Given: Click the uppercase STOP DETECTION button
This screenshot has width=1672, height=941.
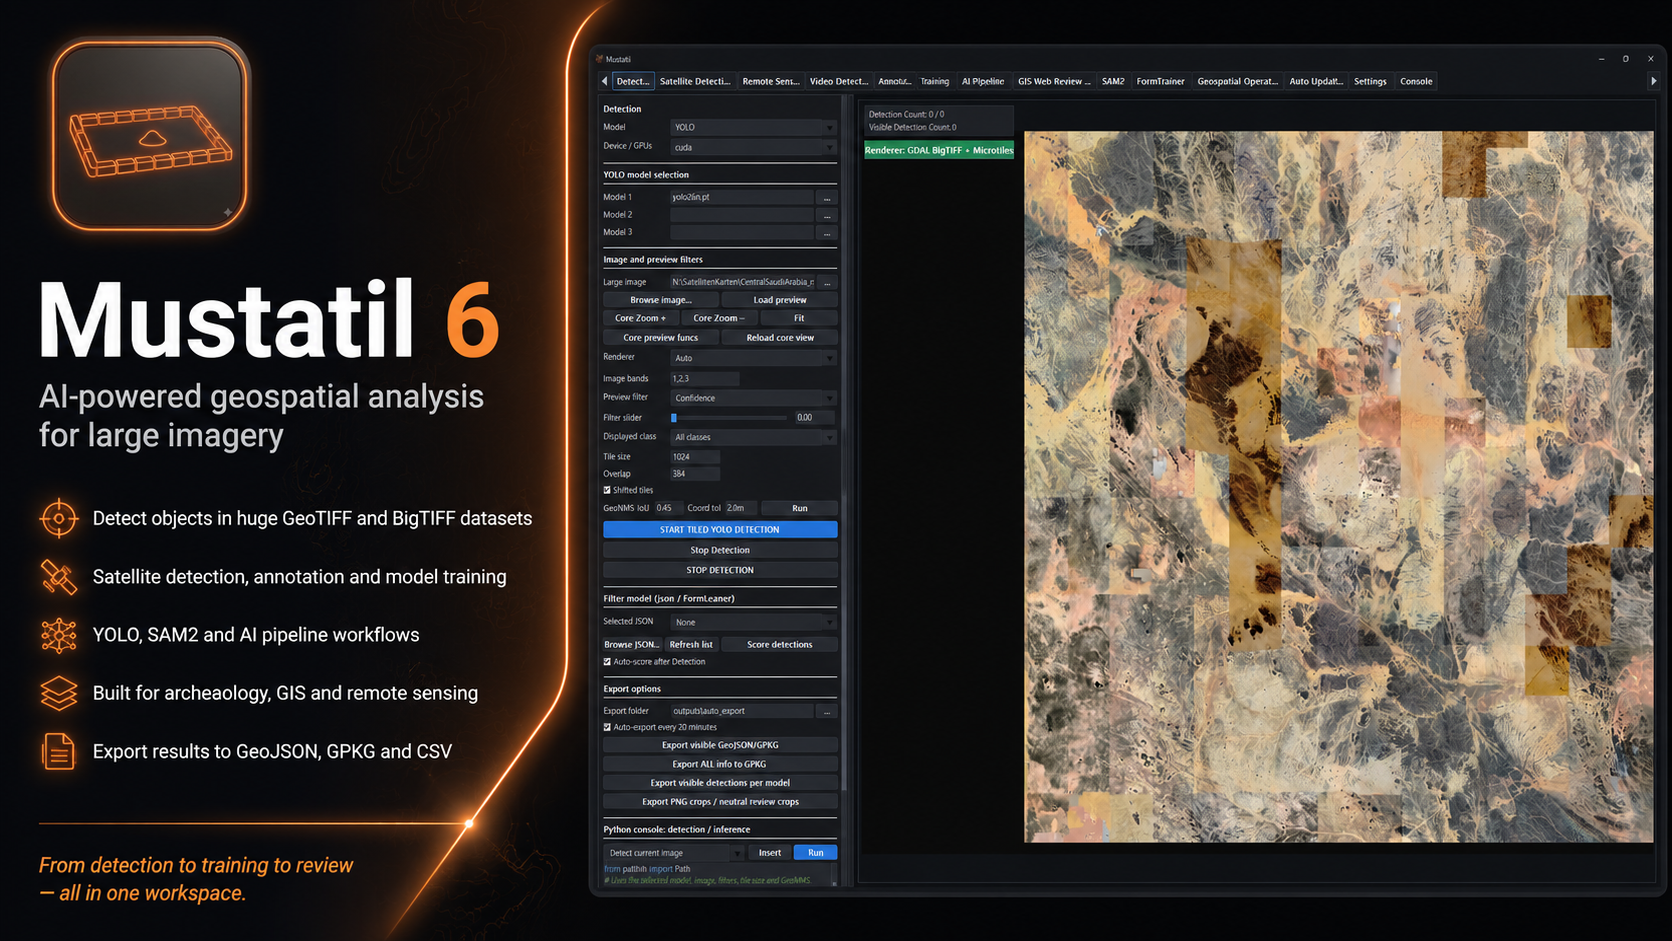Looking at the screenshot, I should coord(720,570).
